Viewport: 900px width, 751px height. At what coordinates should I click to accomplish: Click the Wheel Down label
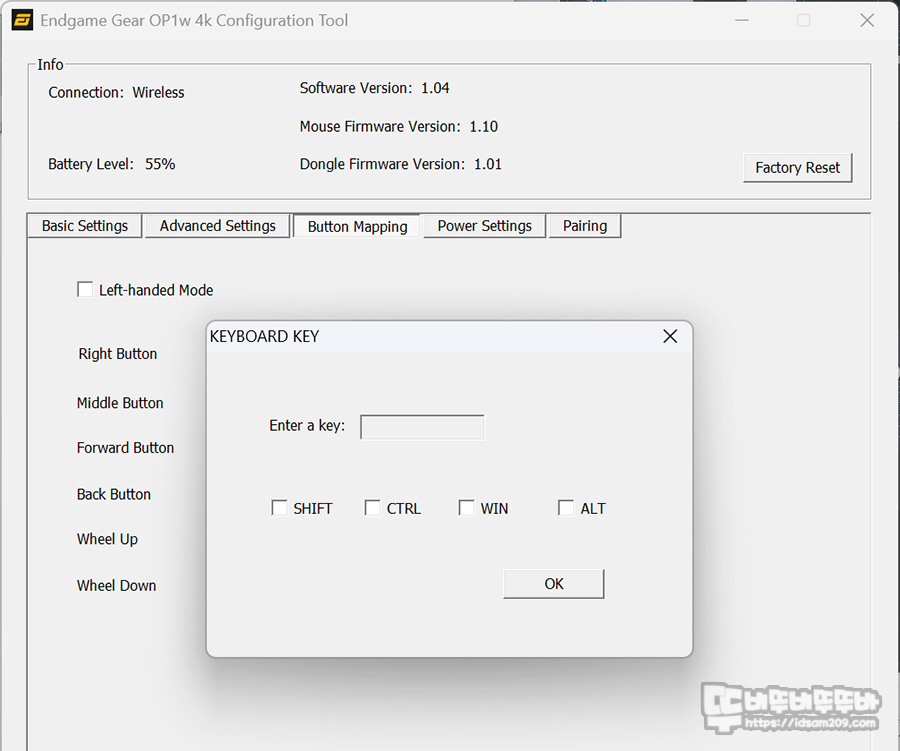click(117, 586)
